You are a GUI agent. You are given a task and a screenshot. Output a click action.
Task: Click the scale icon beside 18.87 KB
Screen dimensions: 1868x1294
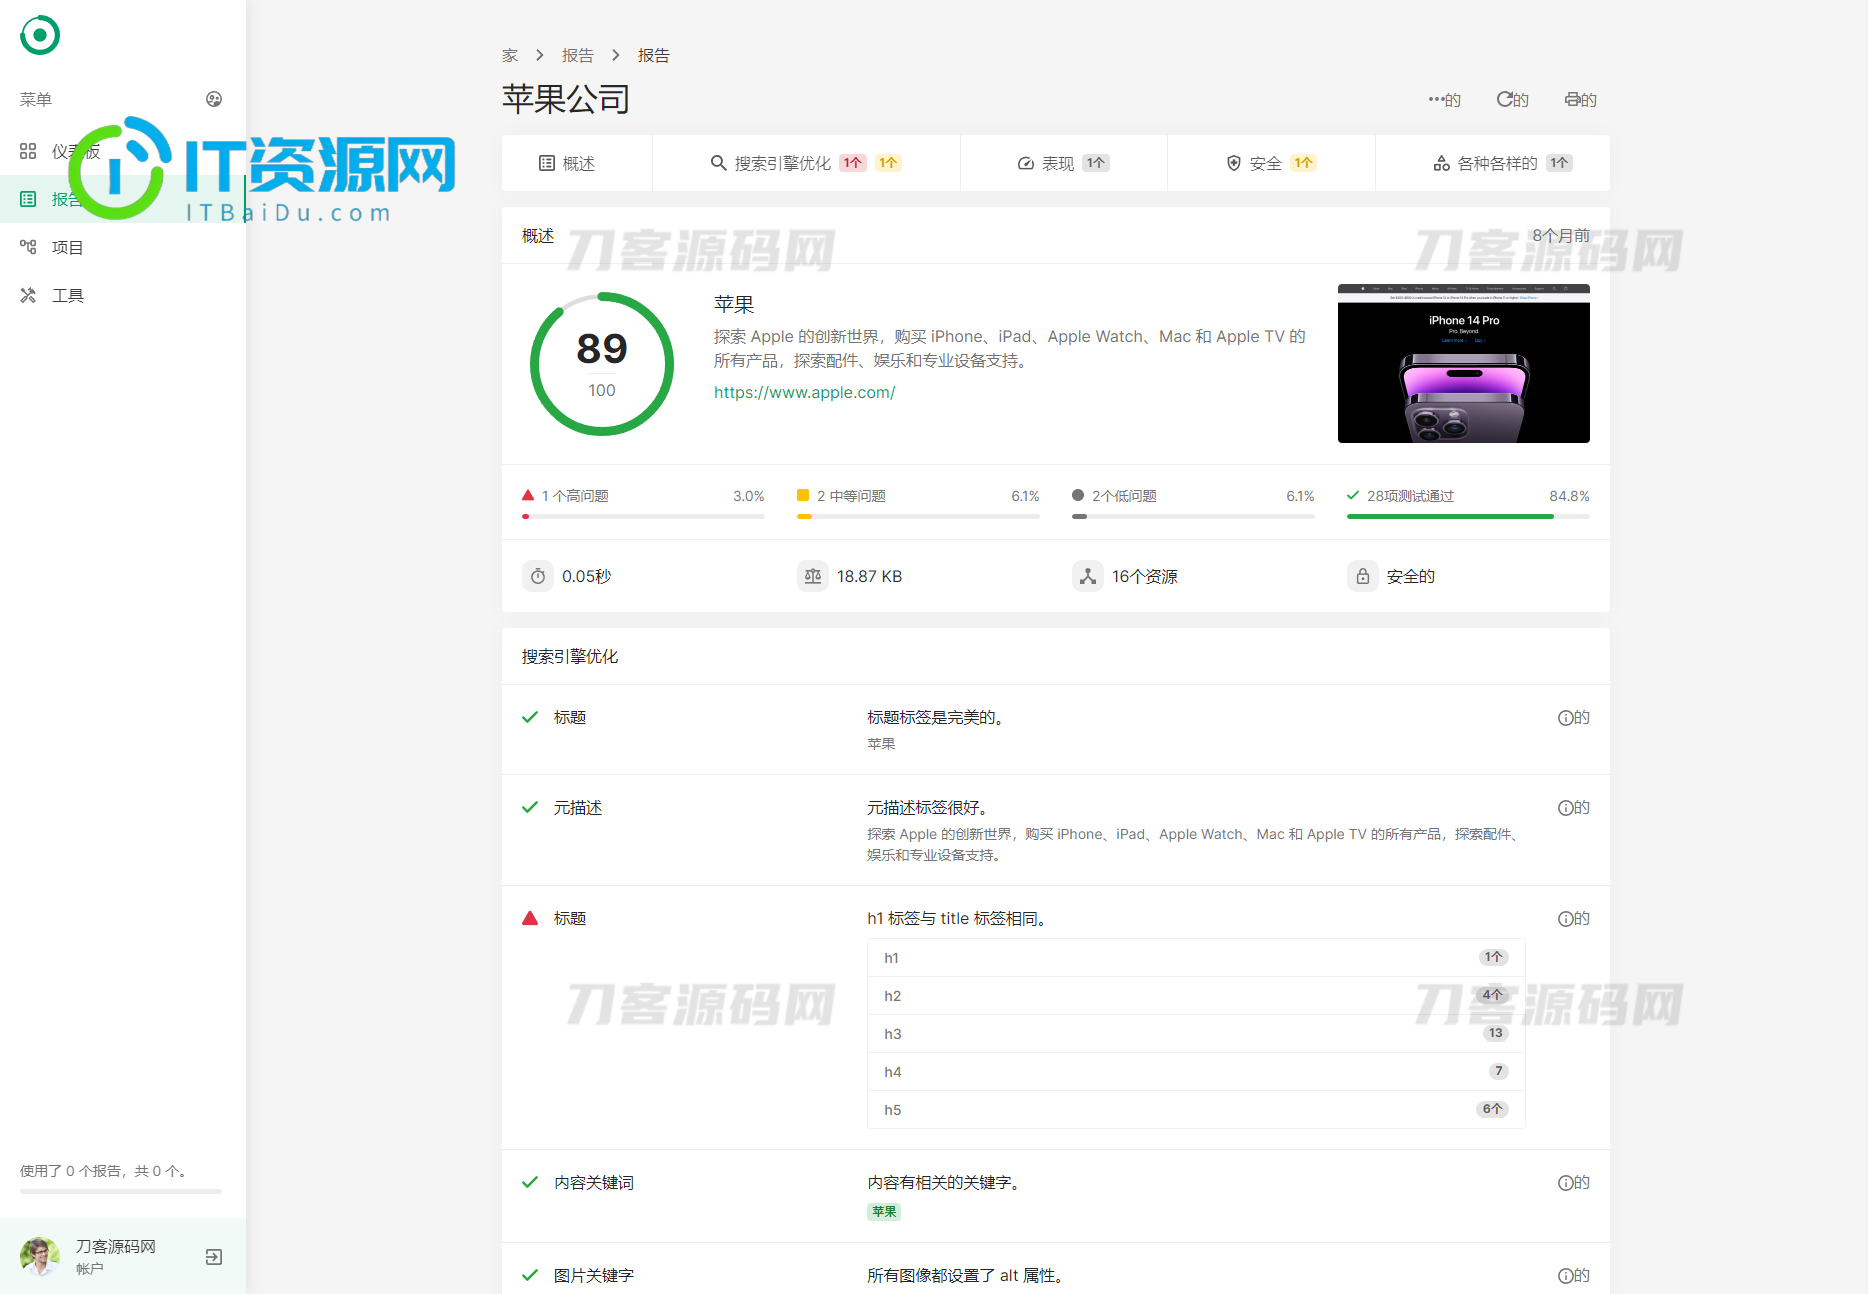point(813,576)
